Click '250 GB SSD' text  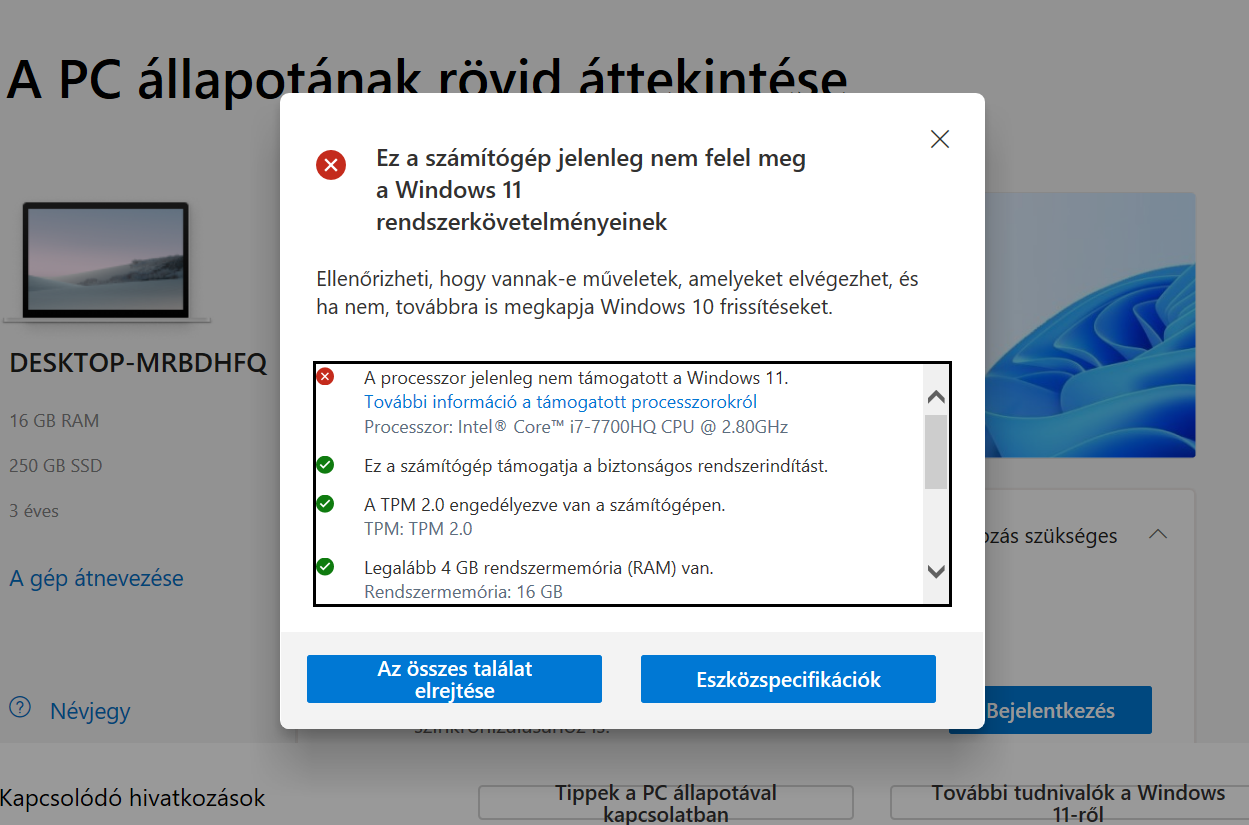[x=55, y=466]
